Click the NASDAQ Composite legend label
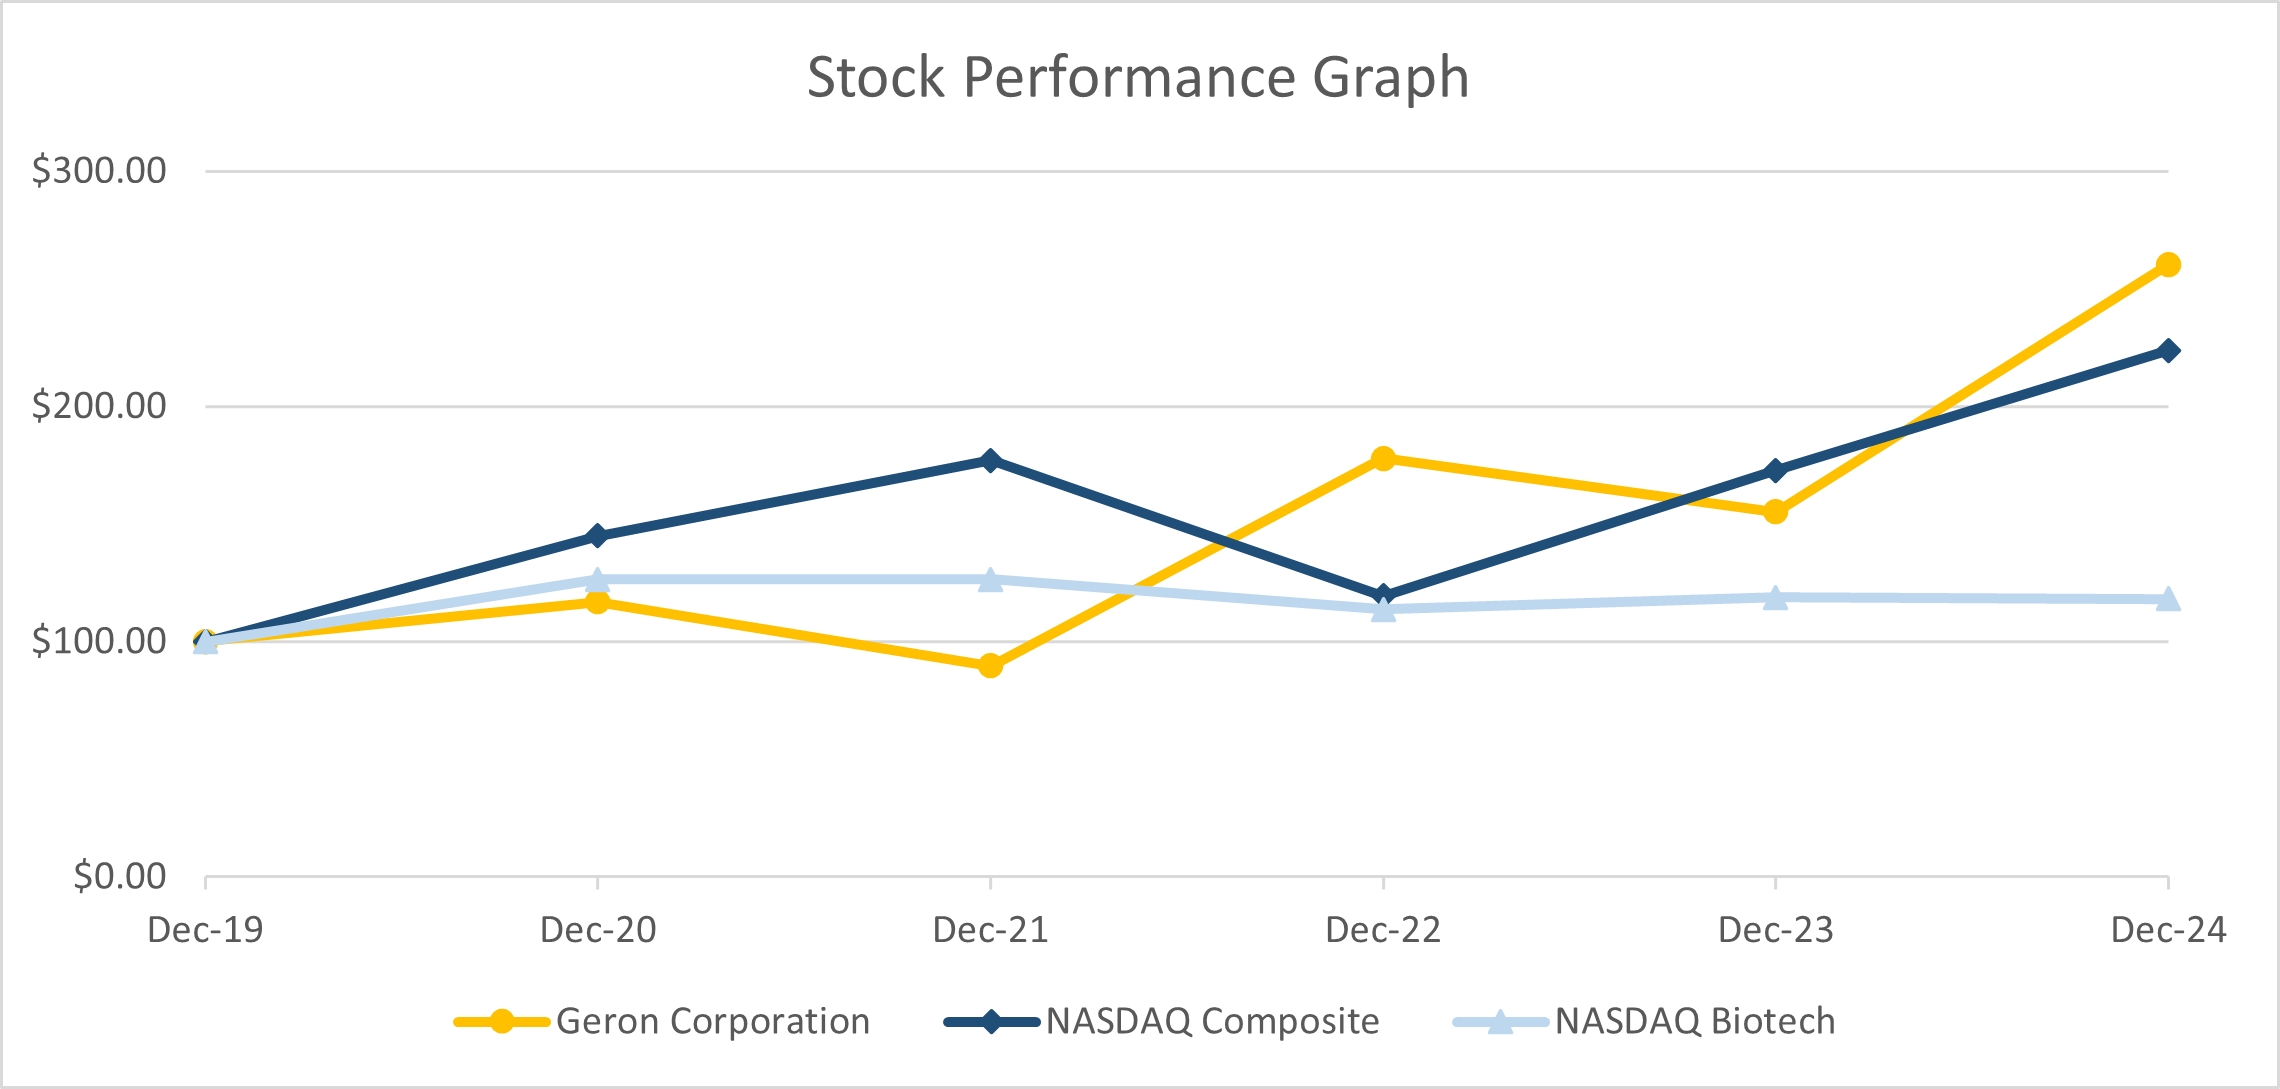This screenshot has width=2280, height=1089. click(1212, 1021)
